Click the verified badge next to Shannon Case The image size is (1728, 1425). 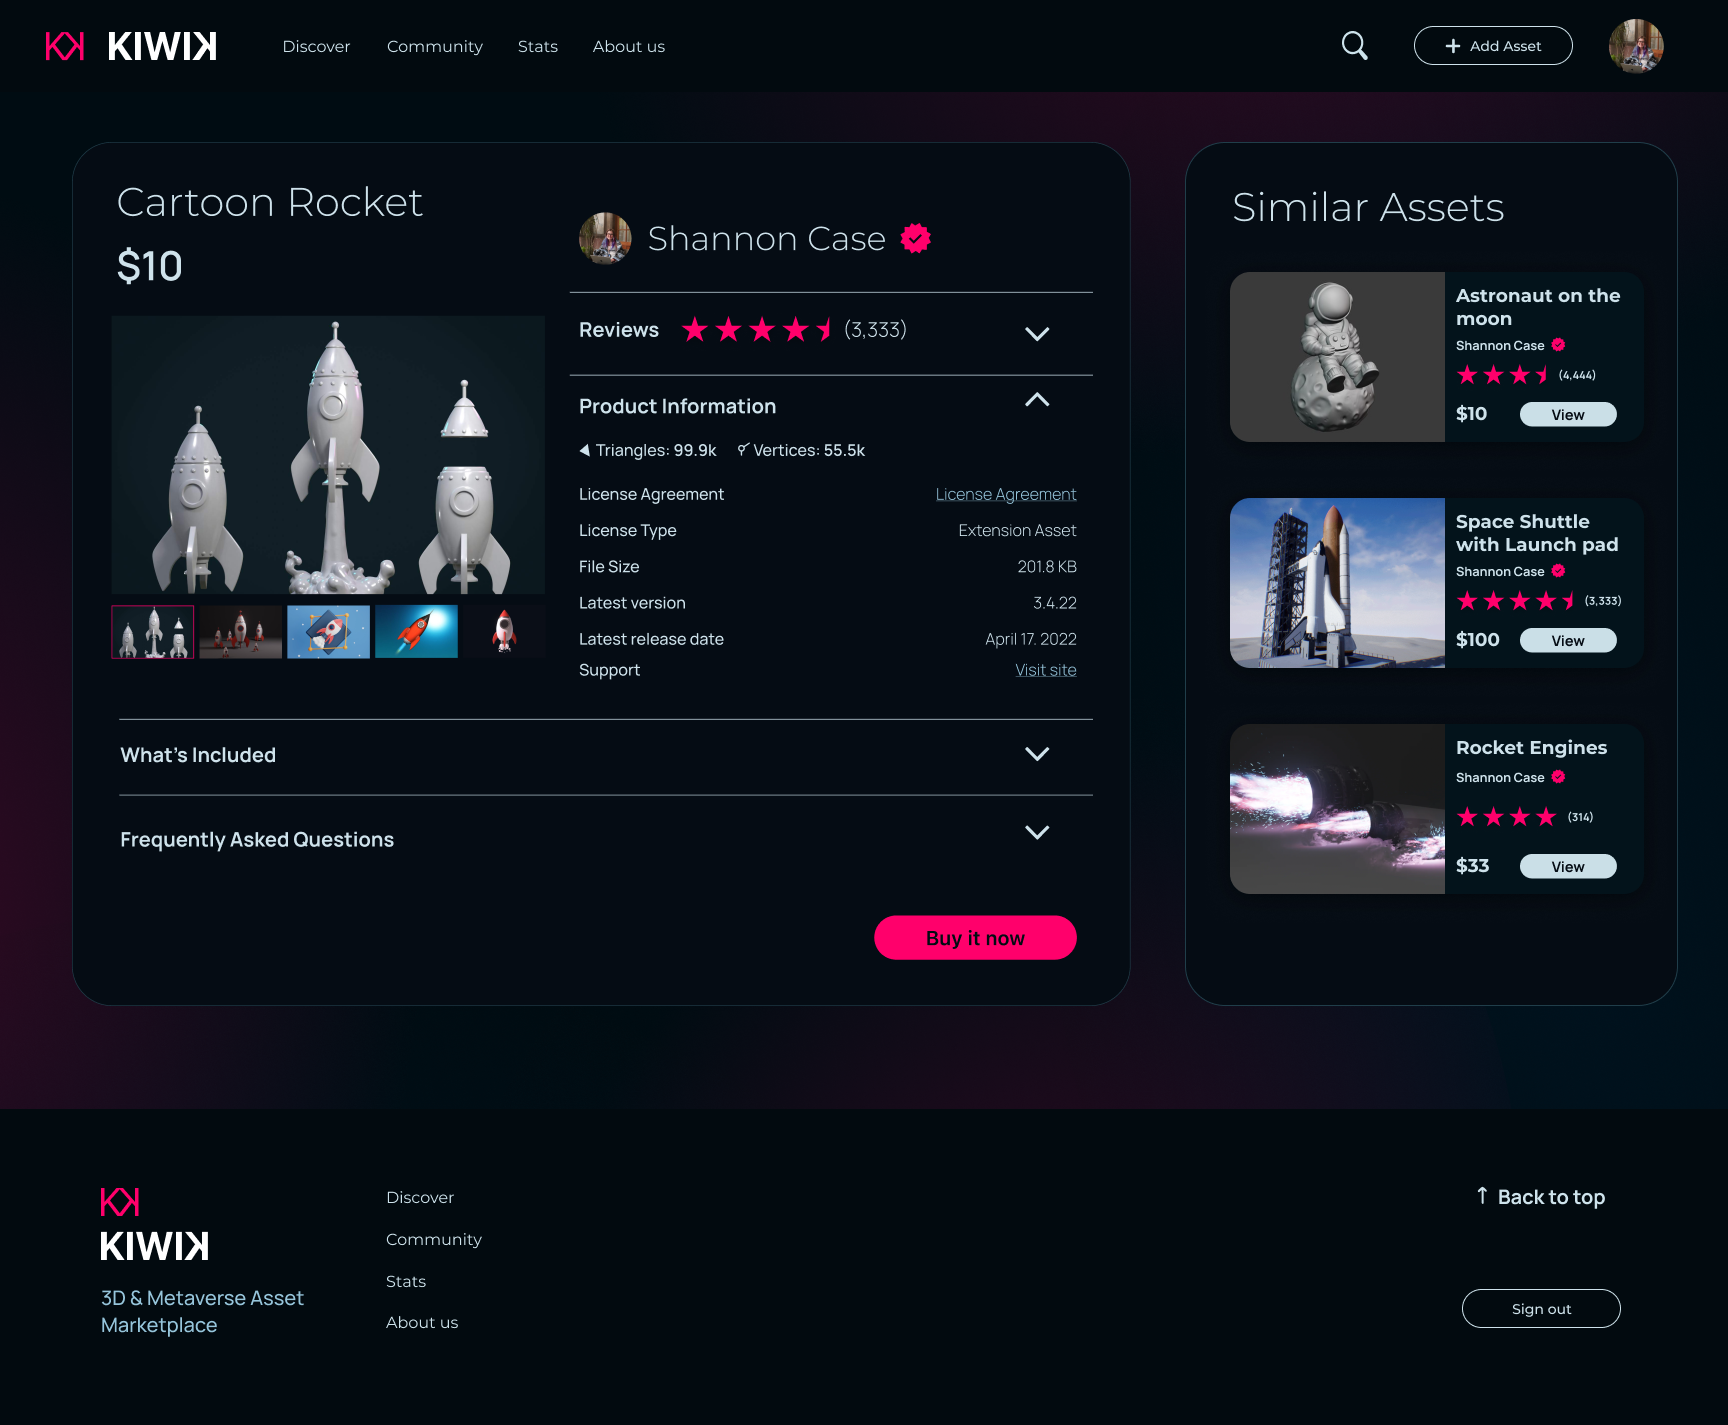(913, 238)
